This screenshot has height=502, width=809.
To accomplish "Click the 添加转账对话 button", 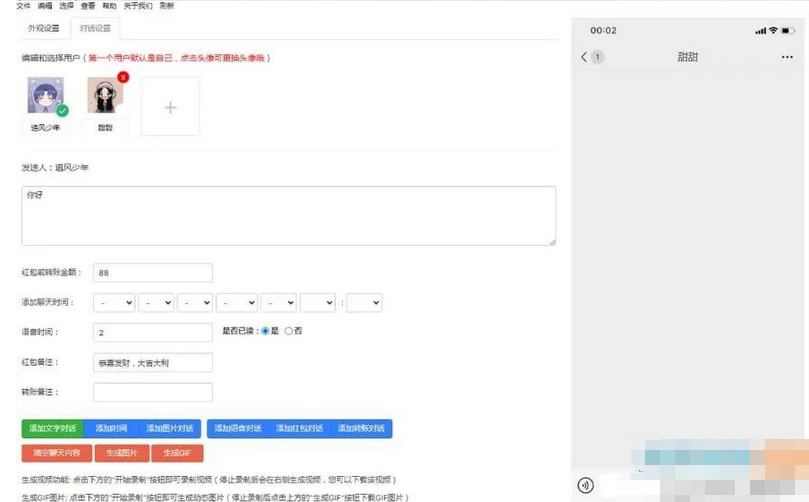I will pyautogui.click(x=361, y=429).
